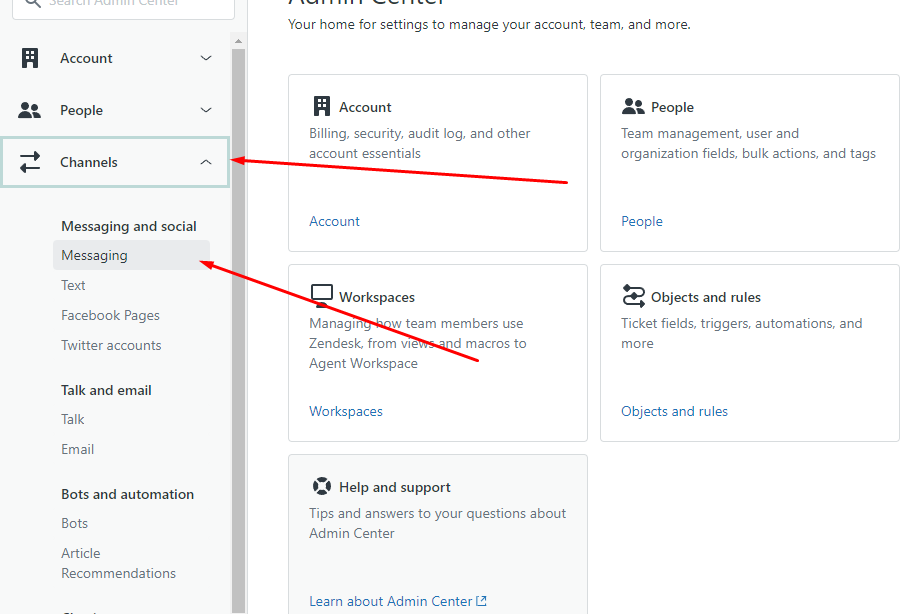Click the People card icon

[633, 106]
